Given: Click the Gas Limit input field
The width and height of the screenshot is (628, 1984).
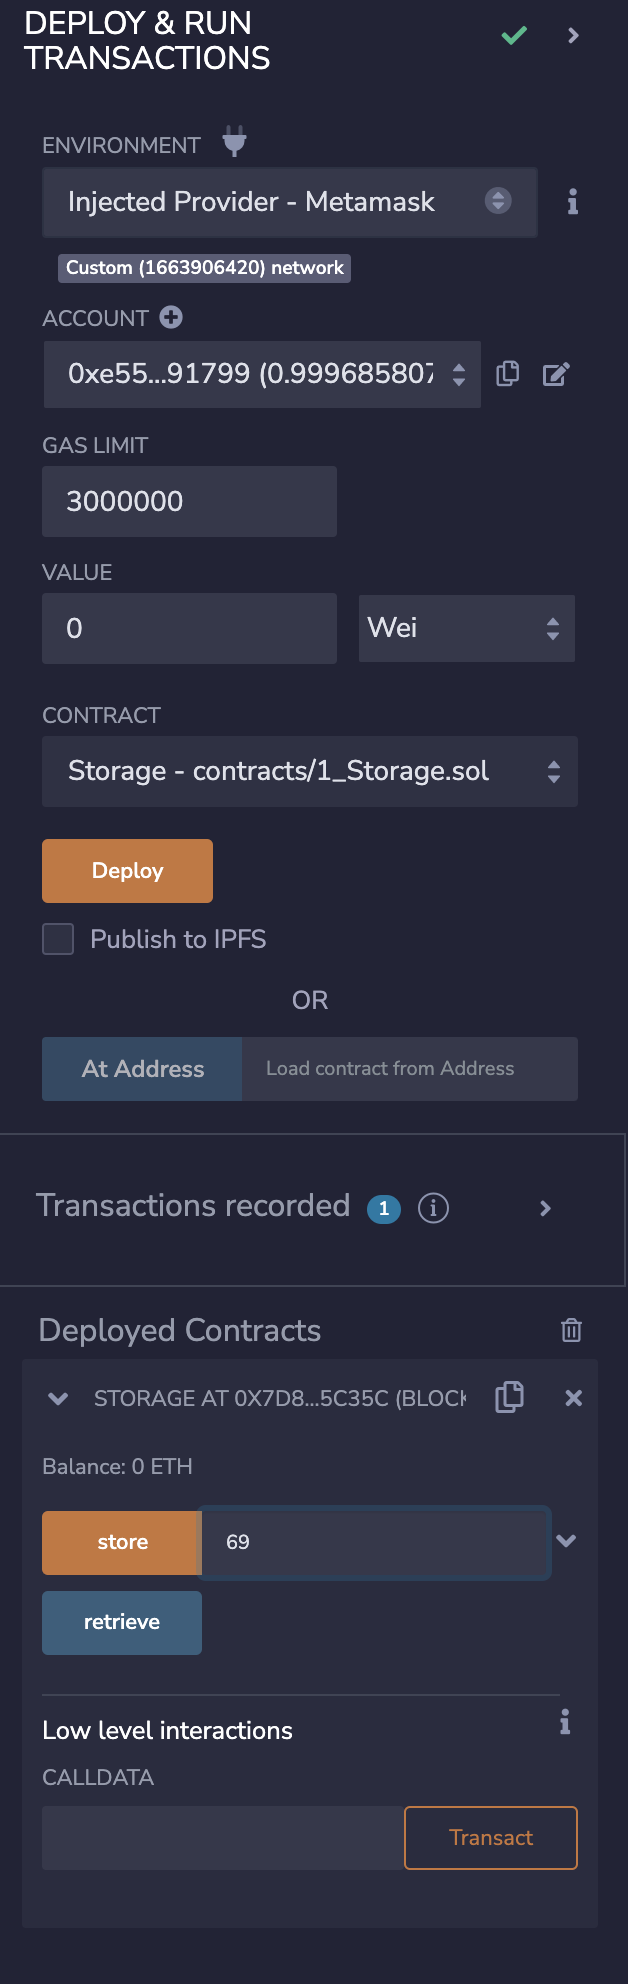Looking at the screenshot, I should pyautogui.click(x=189, y=502).
